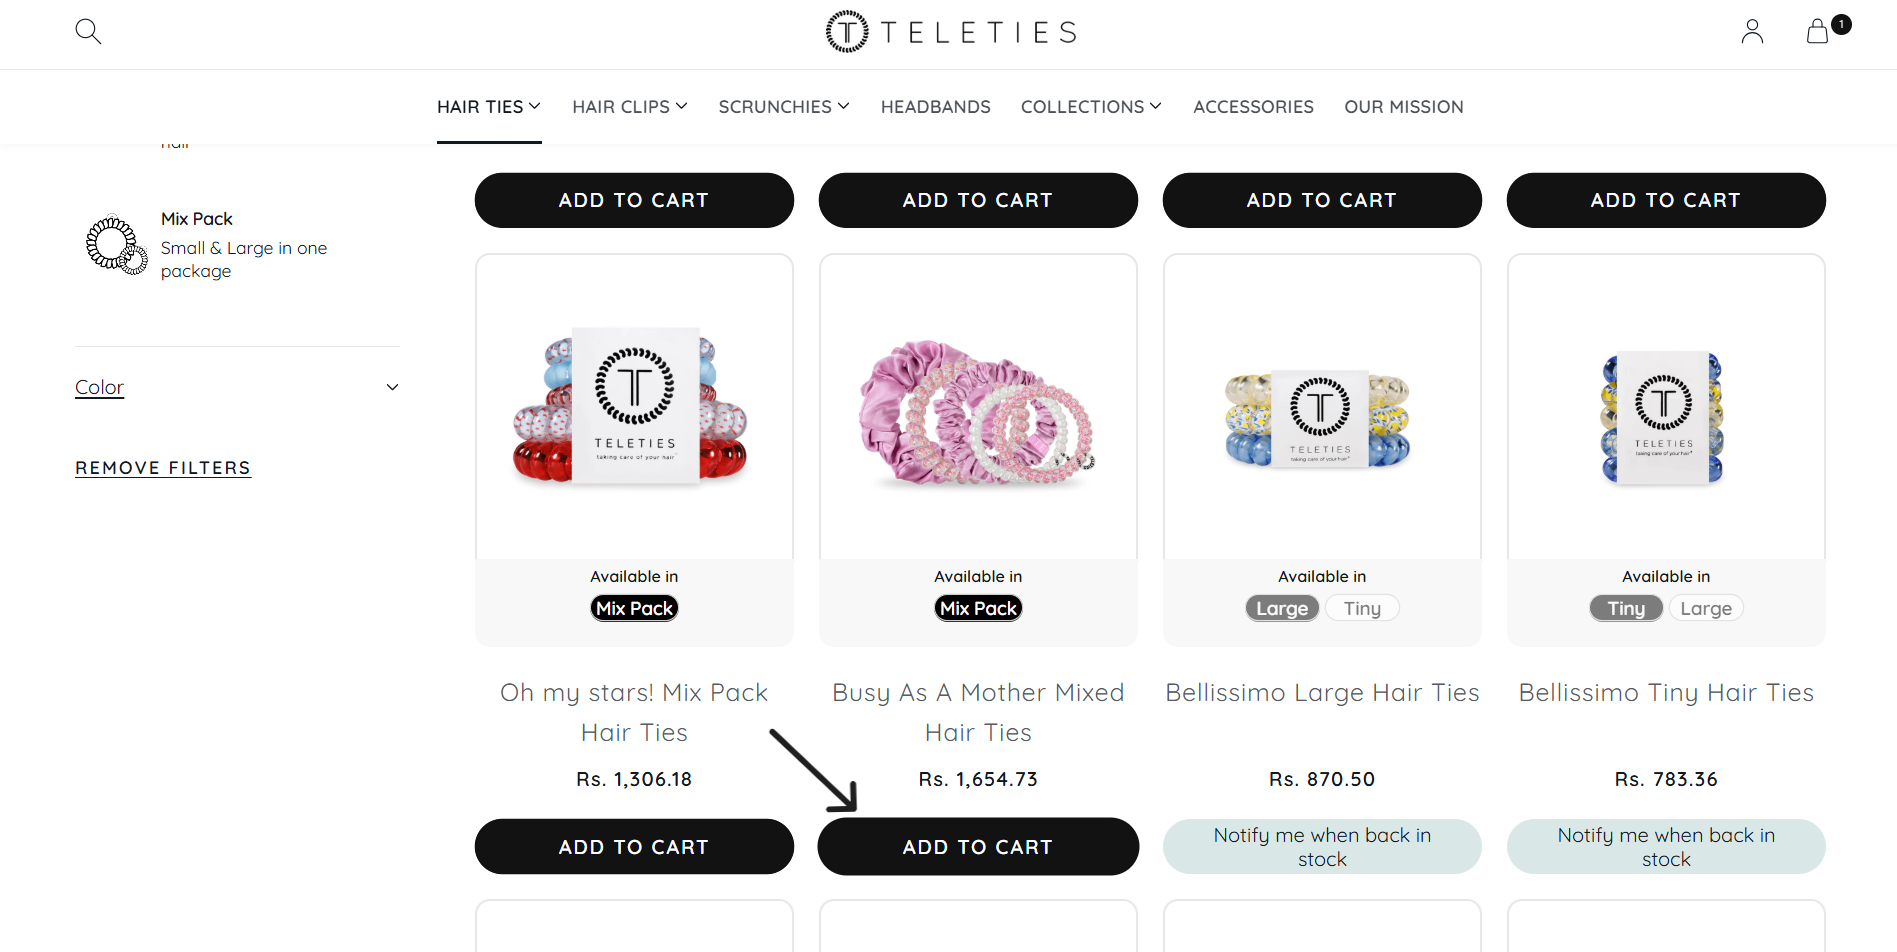
Task: Open the Our Mission page
Action: point(1404,107)
